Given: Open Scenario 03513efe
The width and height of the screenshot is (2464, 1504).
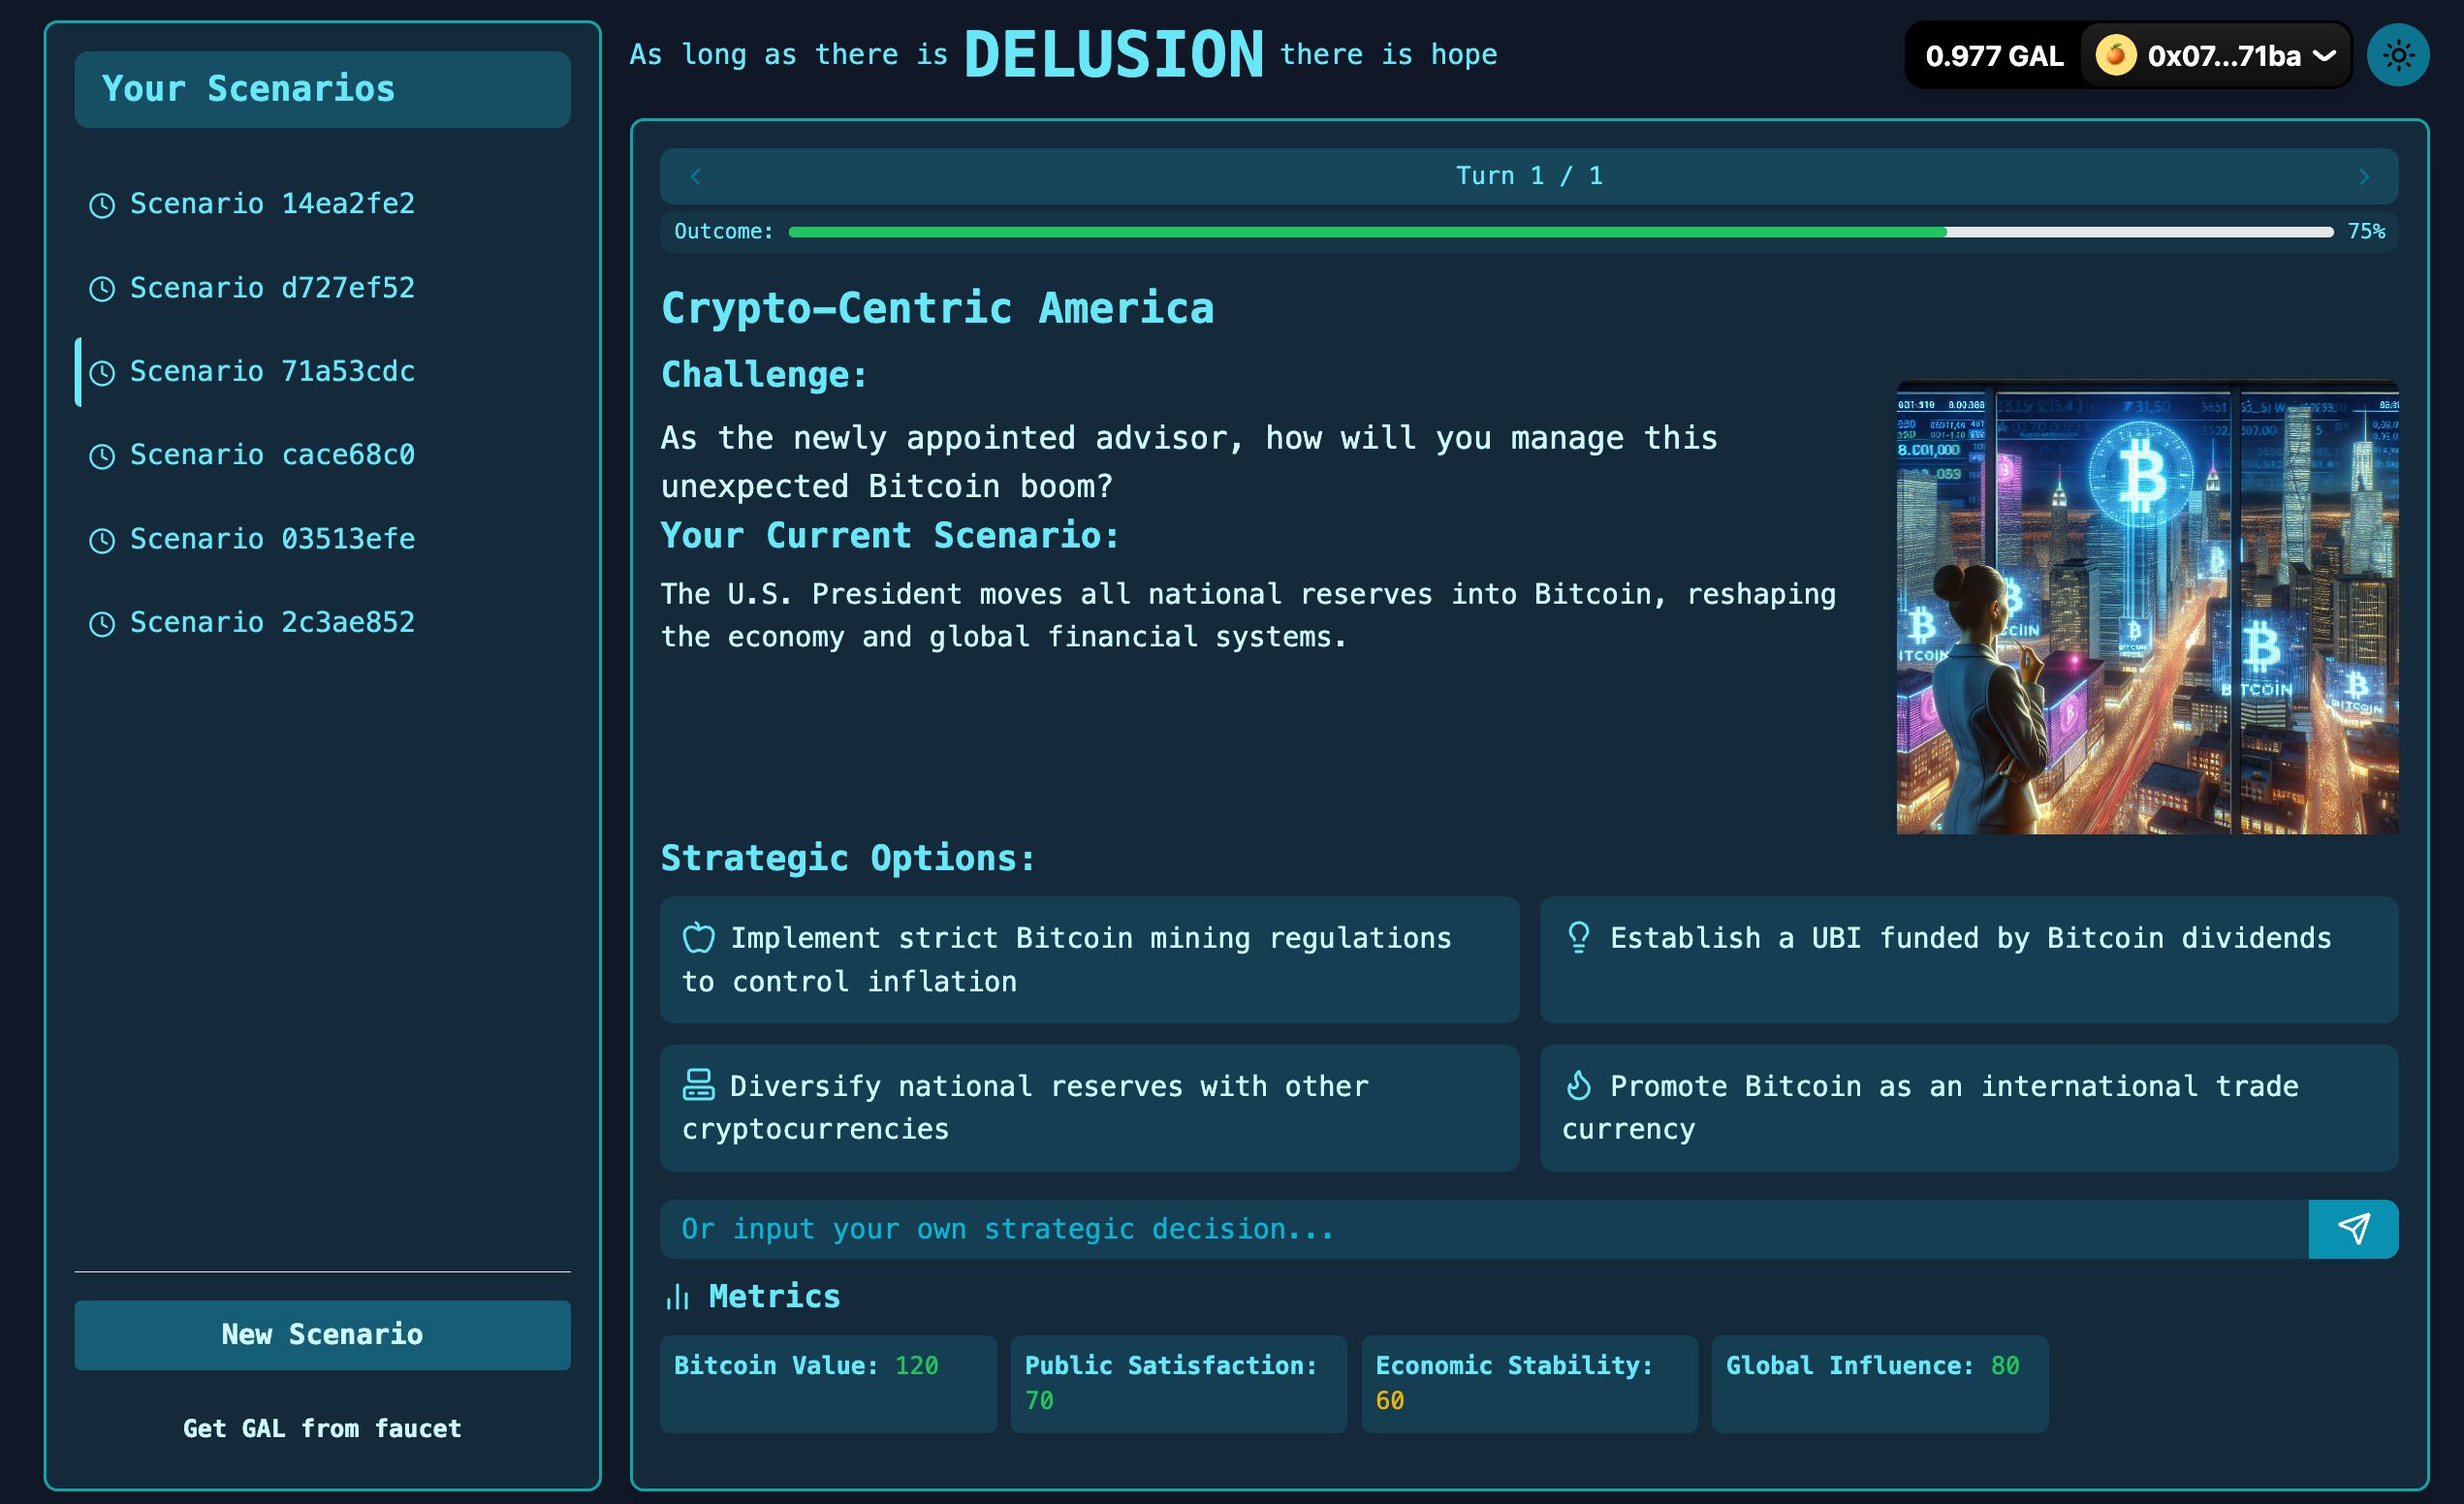Looking at the screenshot, I should point(322,539).
